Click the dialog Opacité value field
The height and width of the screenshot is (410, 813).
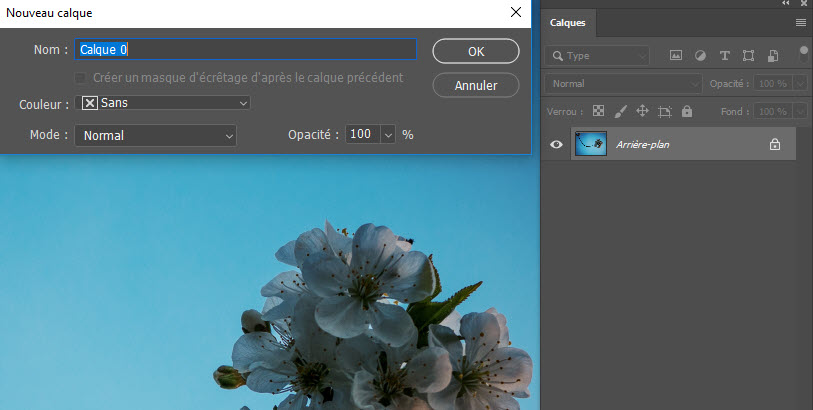[363, 134]
